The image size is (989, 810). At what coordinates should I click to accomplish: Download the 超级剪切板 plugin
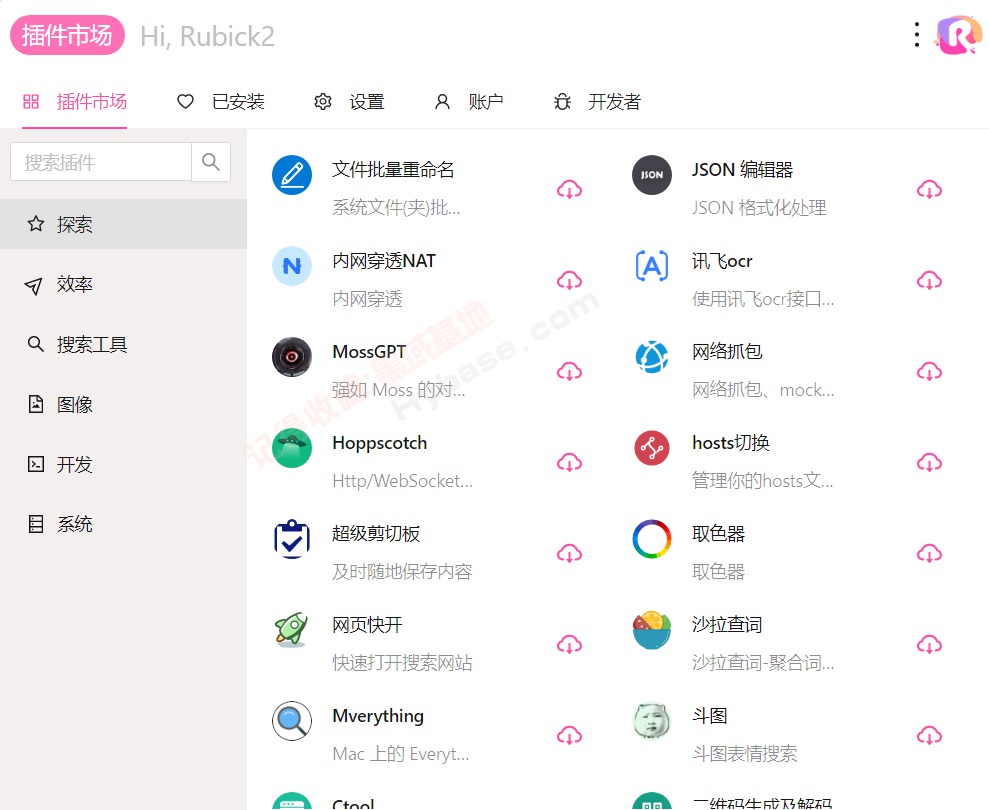click(x=569, y=553)
